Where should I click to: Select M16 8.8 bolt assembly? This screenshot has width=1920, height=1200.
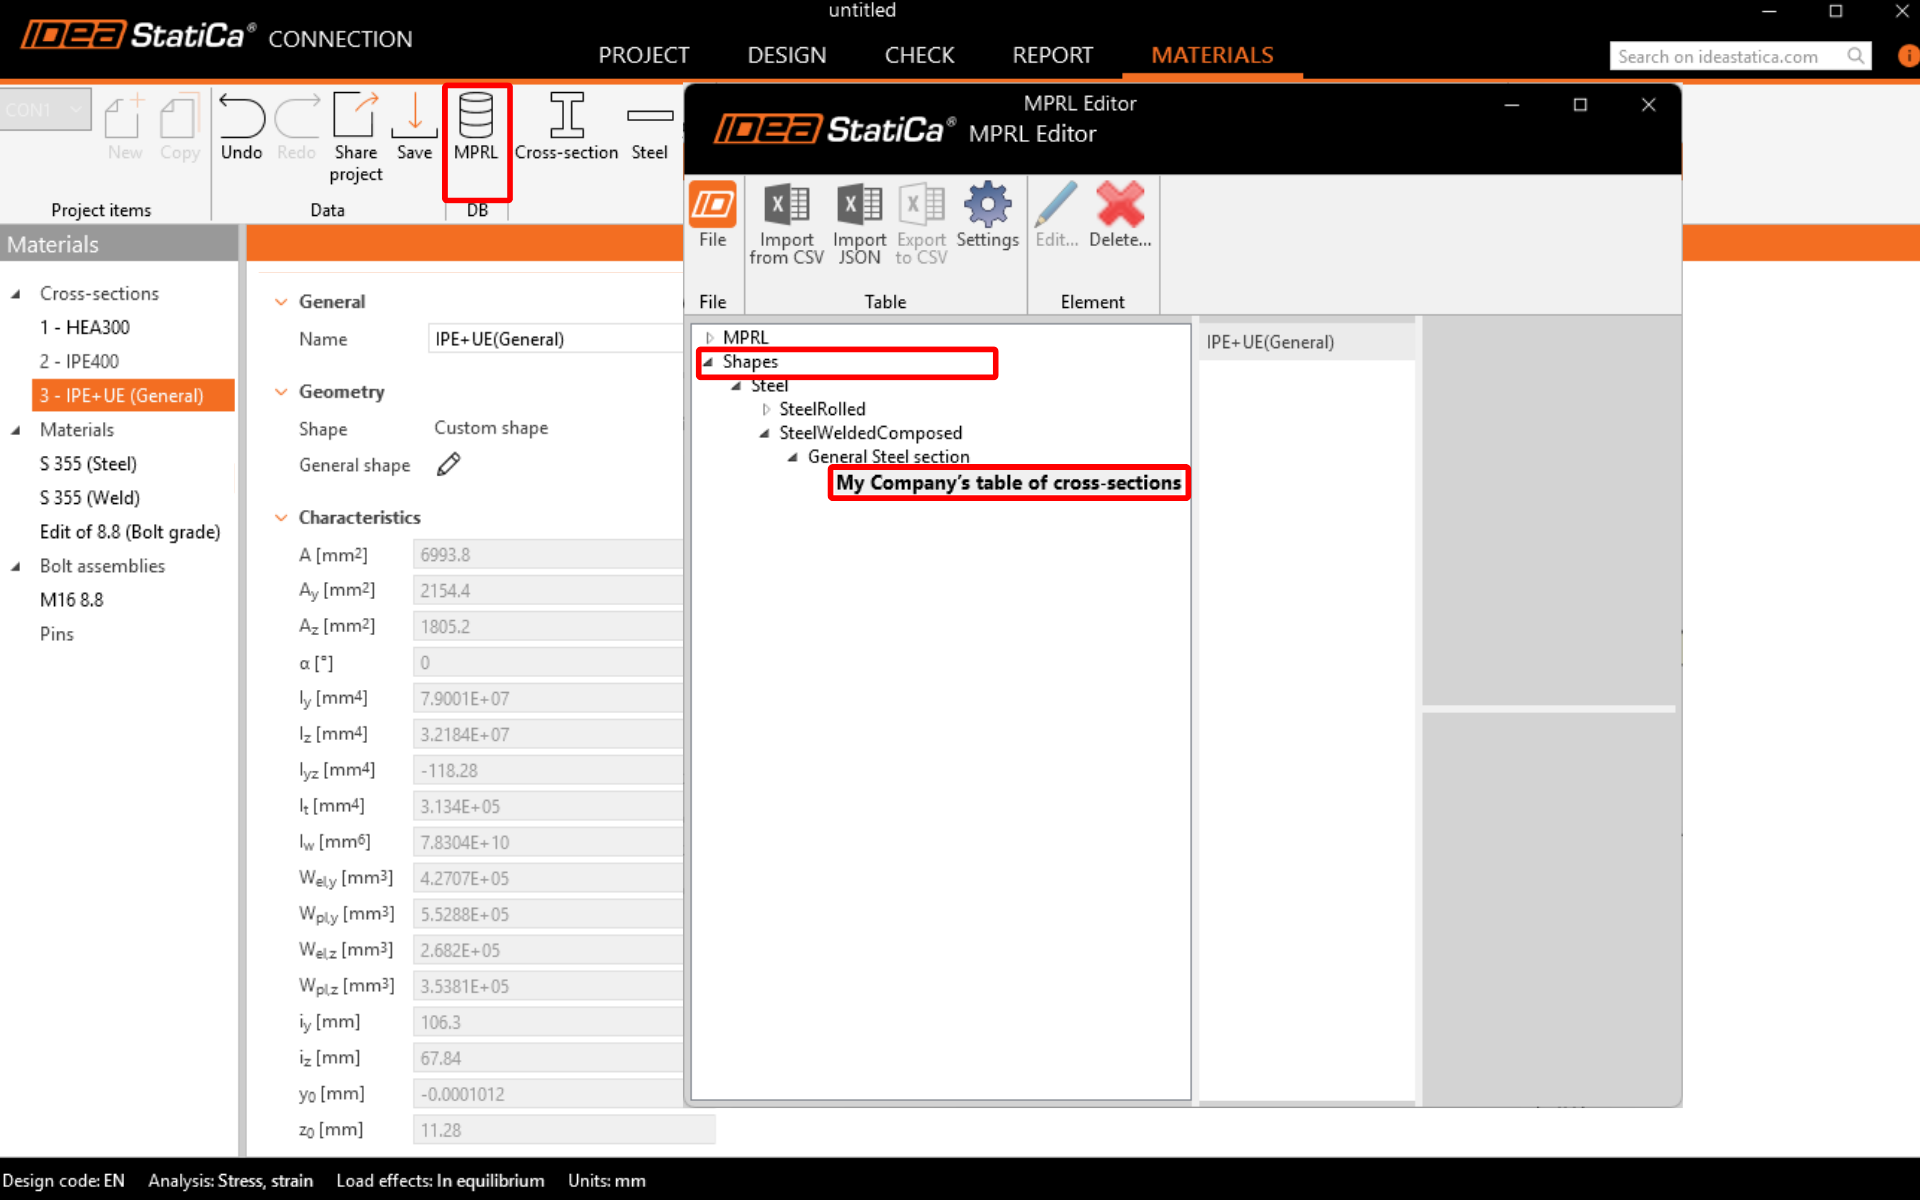(x=71, y=600)
